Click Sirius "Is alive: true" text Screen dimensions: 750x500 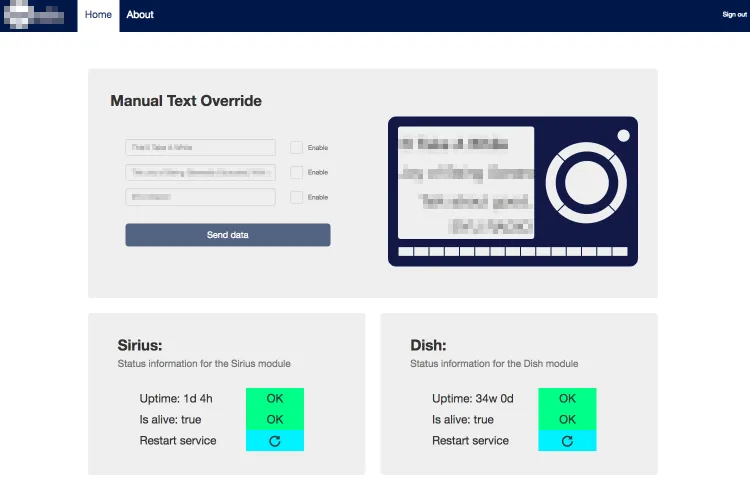(x=170, y=420)
